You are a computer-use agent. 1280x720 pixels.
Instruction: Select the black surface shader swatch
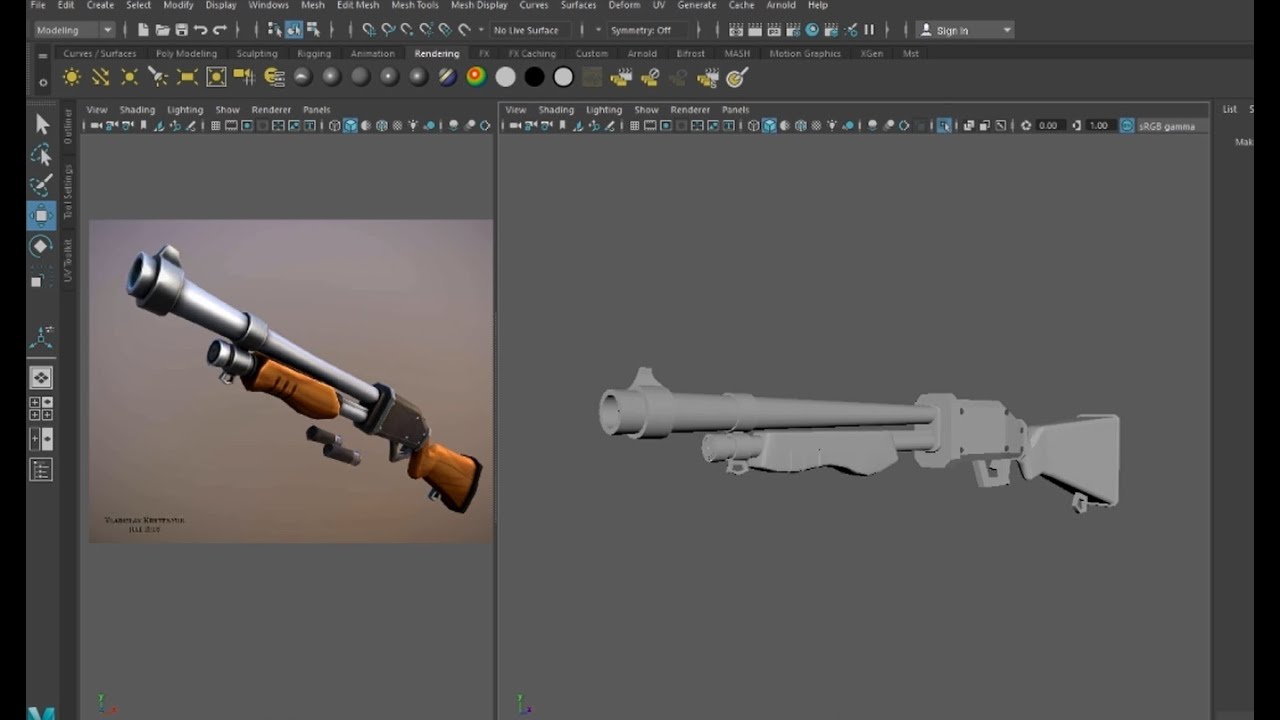coord(534,77)
